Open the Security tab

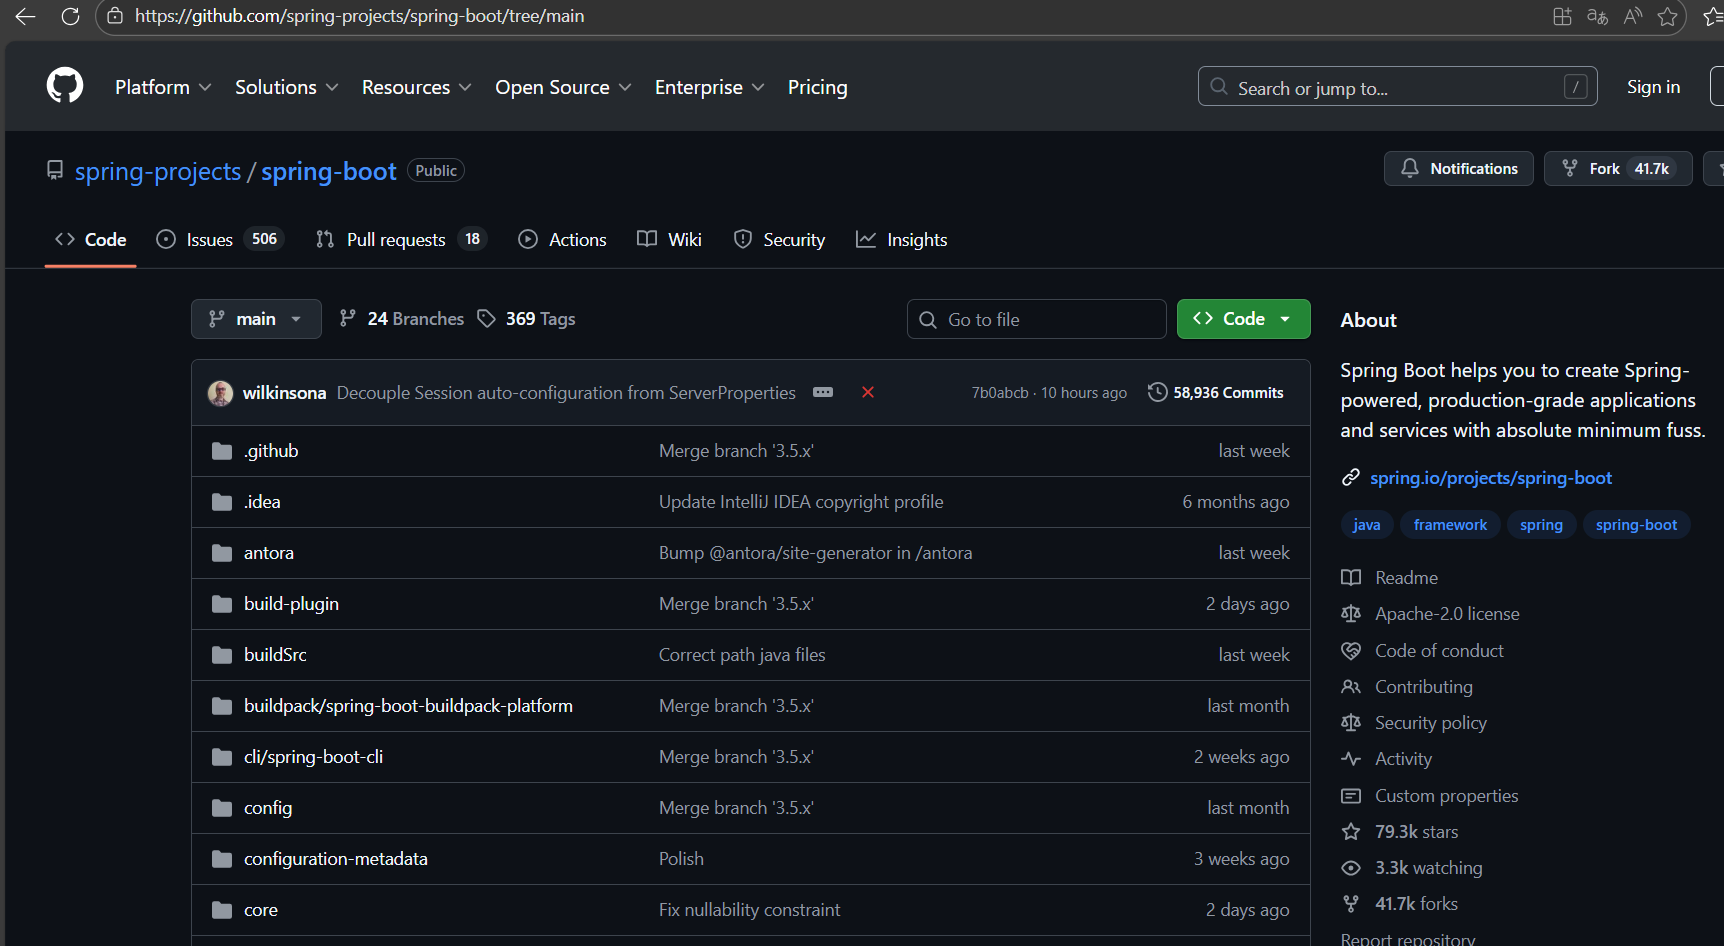click(x=779, y=239)
